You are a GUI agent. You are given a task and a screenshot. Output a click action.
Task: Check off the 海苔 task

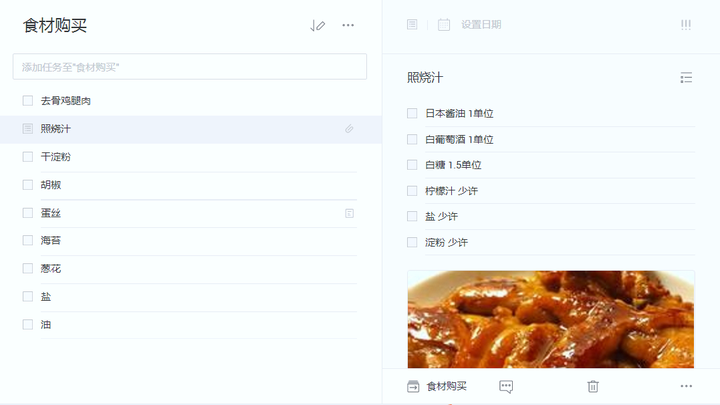click(x=28, y=240)
